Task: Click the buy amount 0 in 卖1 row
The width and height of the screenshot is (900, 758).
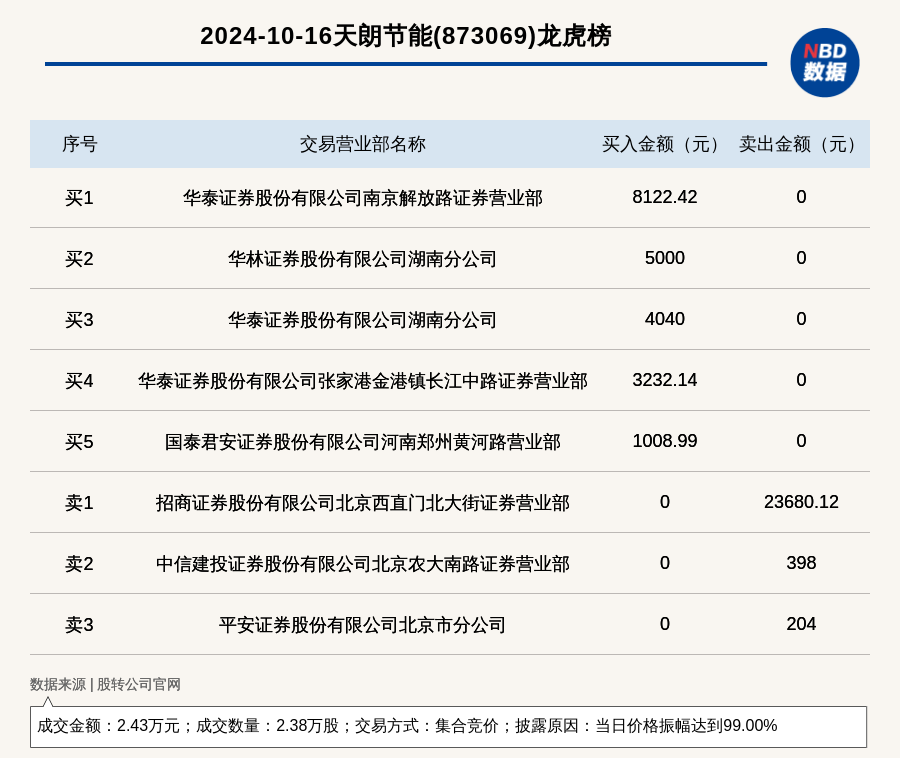Action: [665, 502]
